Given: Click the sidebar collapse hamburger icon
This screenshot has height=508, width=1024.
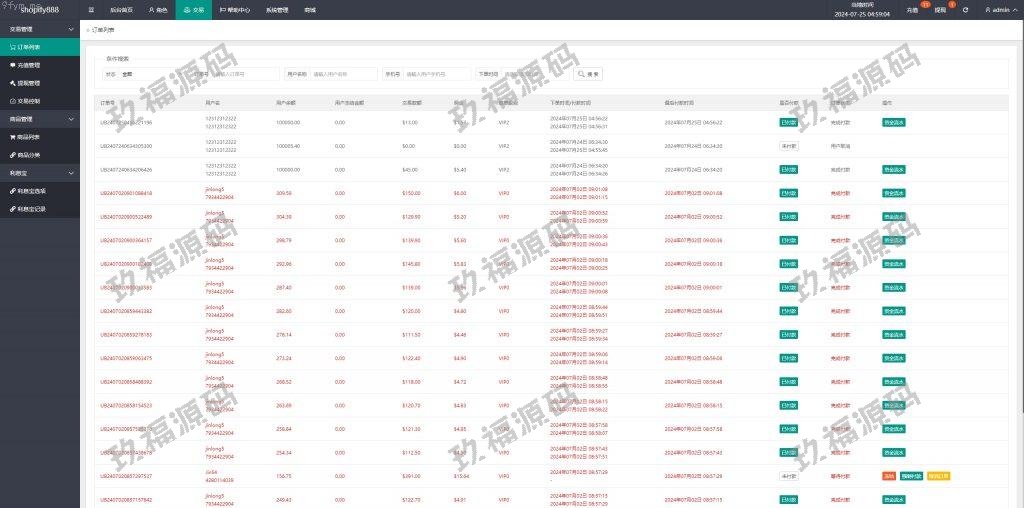Looking at the screenshot, I should tap(92, 9).
